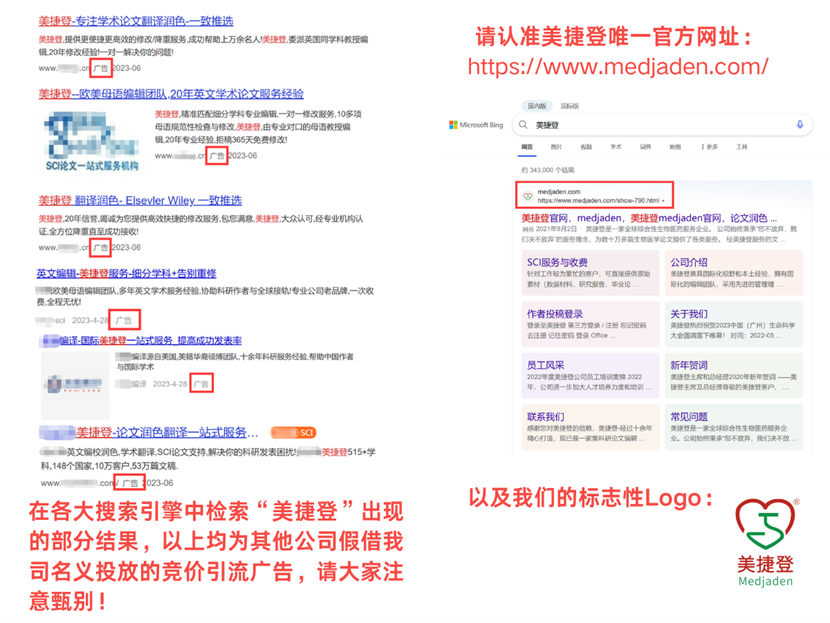Select the 地图 maps tab
Viewport: 830px width, 623px height.
pos(675,147)
